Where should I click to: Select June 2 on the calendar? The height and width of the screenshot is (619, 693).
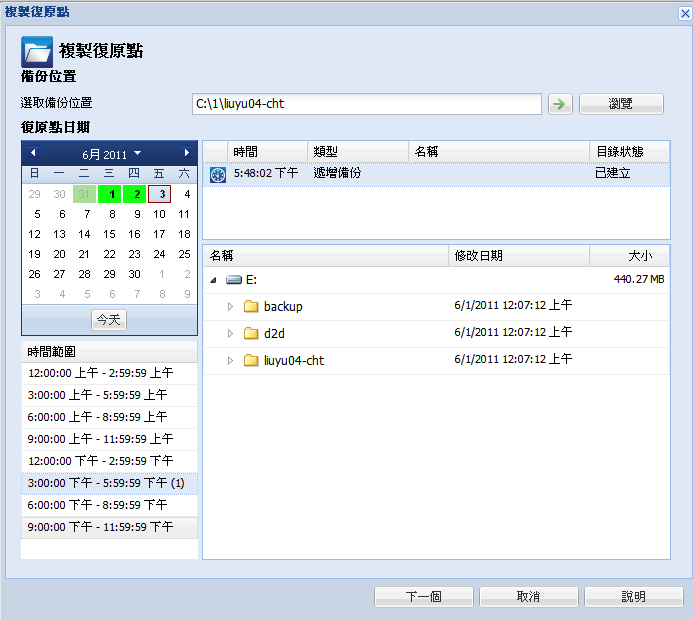coord(134,194)
